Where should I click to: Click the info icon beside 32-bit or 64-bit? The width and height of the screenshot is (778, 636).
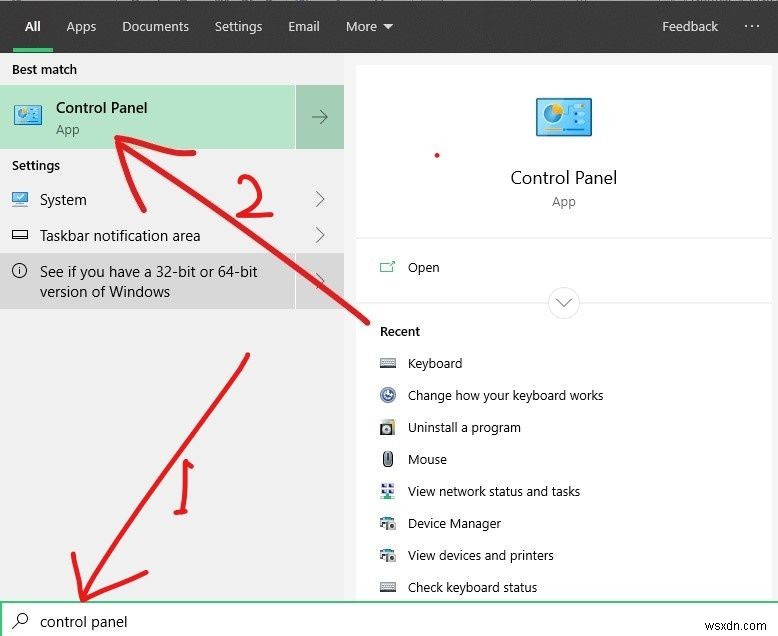(x=19, y=271)
